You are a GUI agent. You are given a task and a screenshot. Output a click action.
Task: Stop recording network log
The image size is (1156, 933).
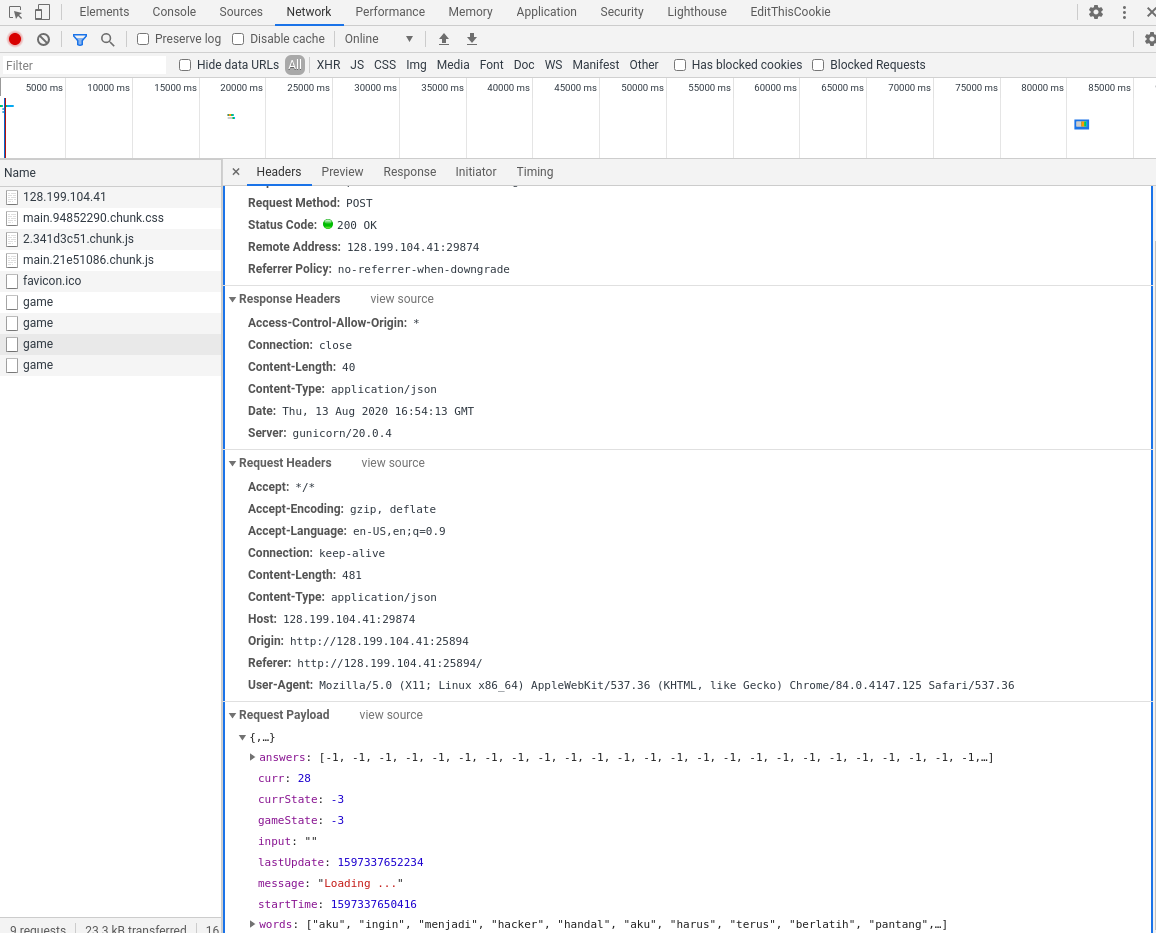tap(15, 39)
